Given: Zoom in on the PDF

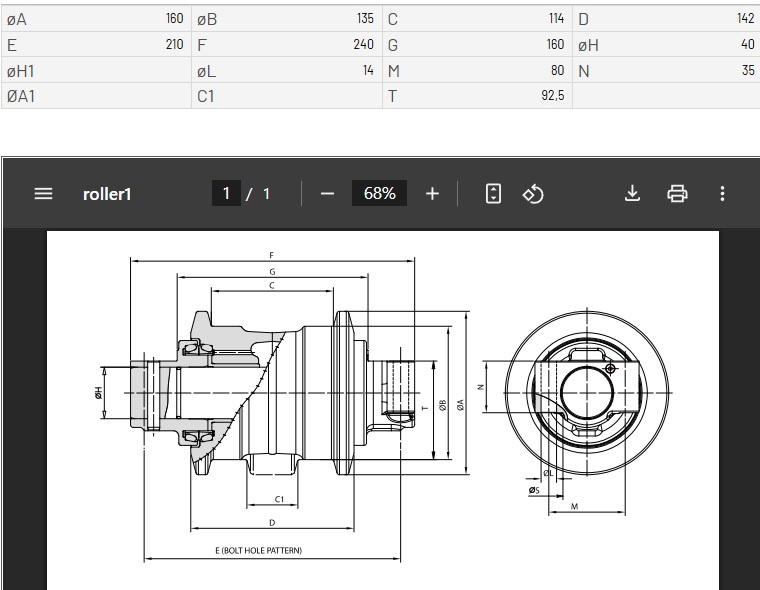Looking at the screenshot, I should tap(432, 194).
